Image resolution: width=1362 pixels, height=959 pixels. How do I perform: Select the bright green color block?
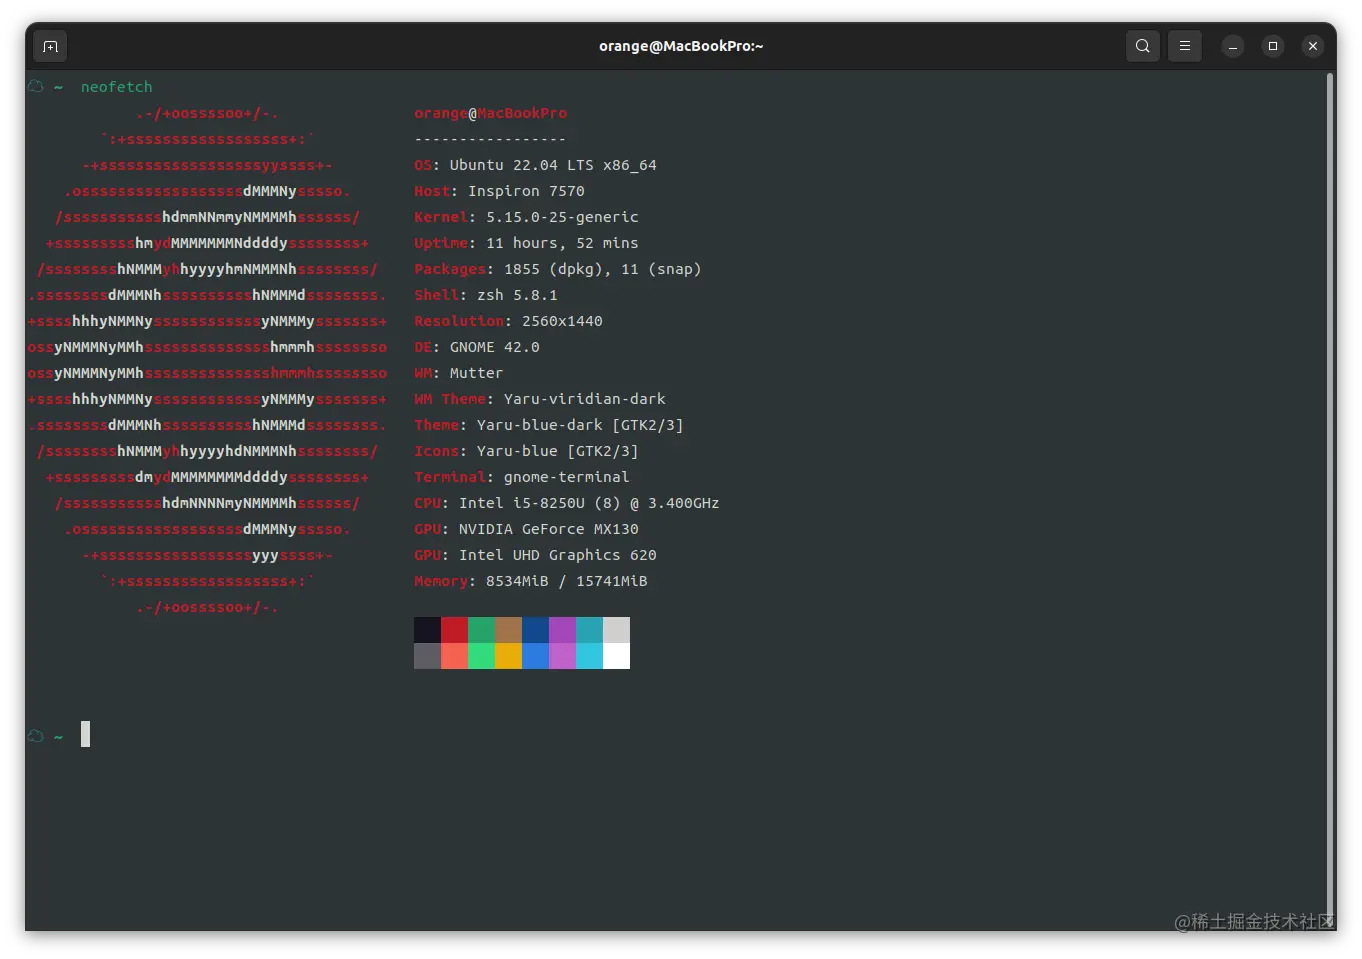coord(482,656)
